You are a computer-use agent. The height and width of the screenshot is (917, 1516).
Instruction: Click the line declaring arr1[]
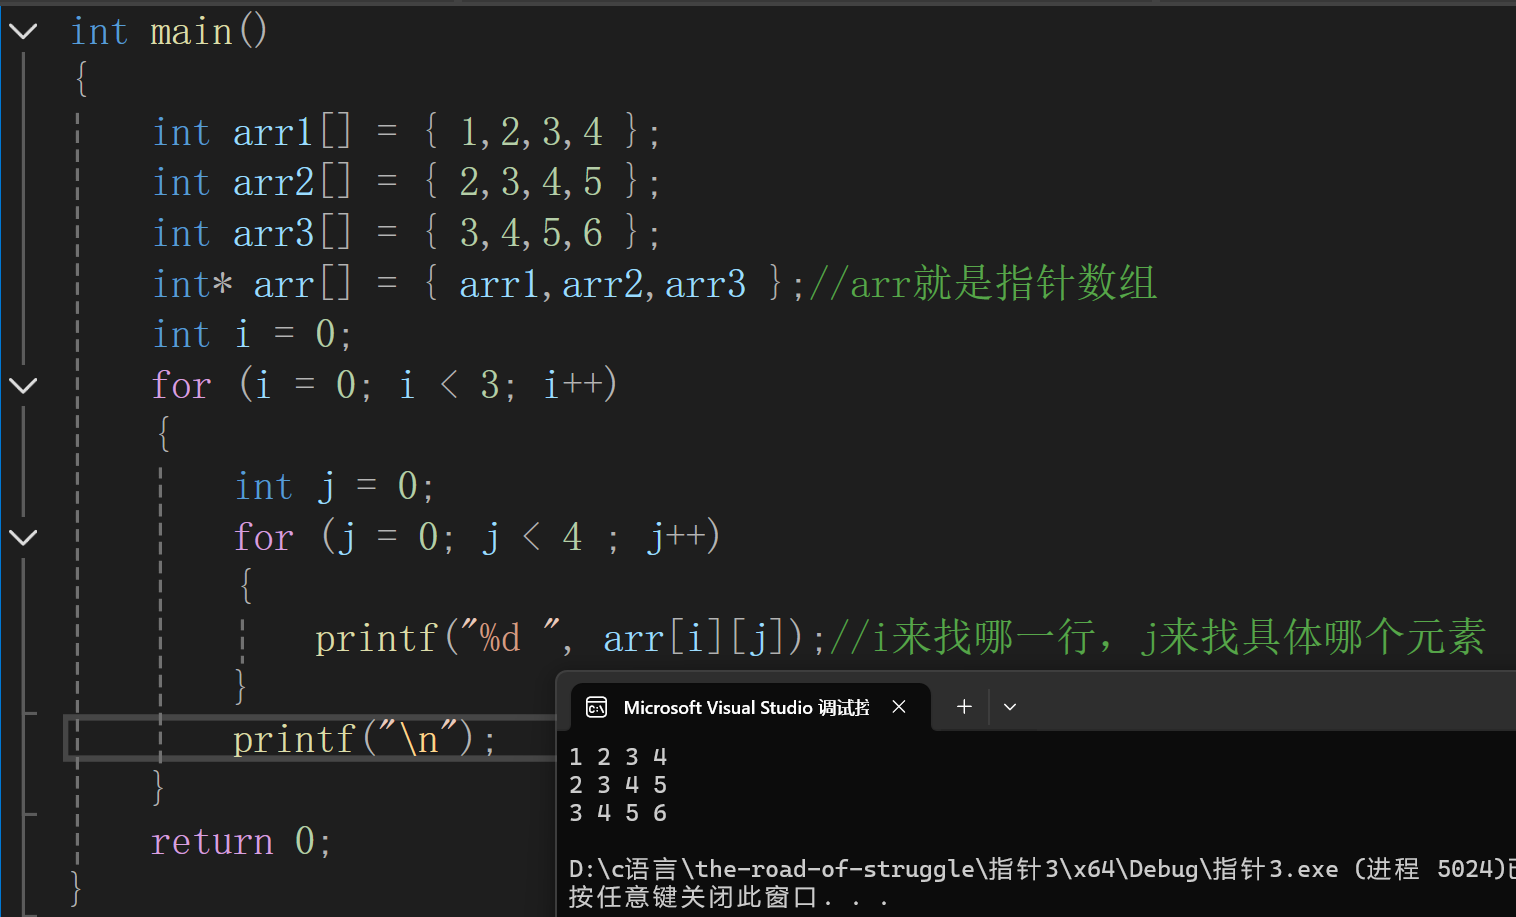tap(406, 132)
